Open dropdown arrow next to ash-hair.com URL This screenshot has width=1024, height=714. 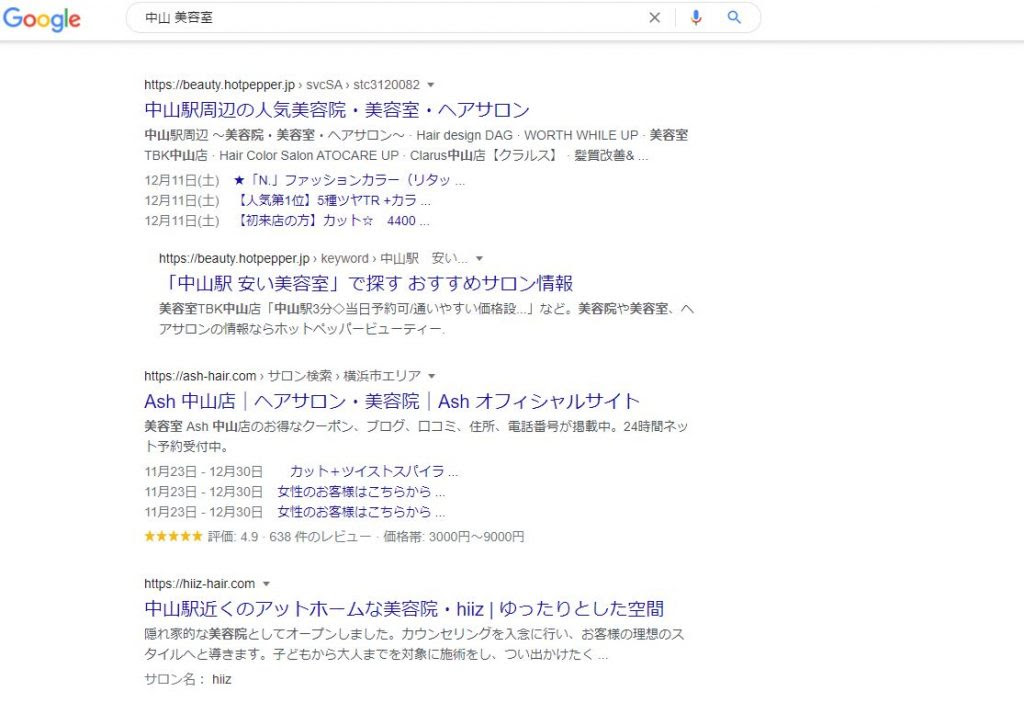pos(431,376)
